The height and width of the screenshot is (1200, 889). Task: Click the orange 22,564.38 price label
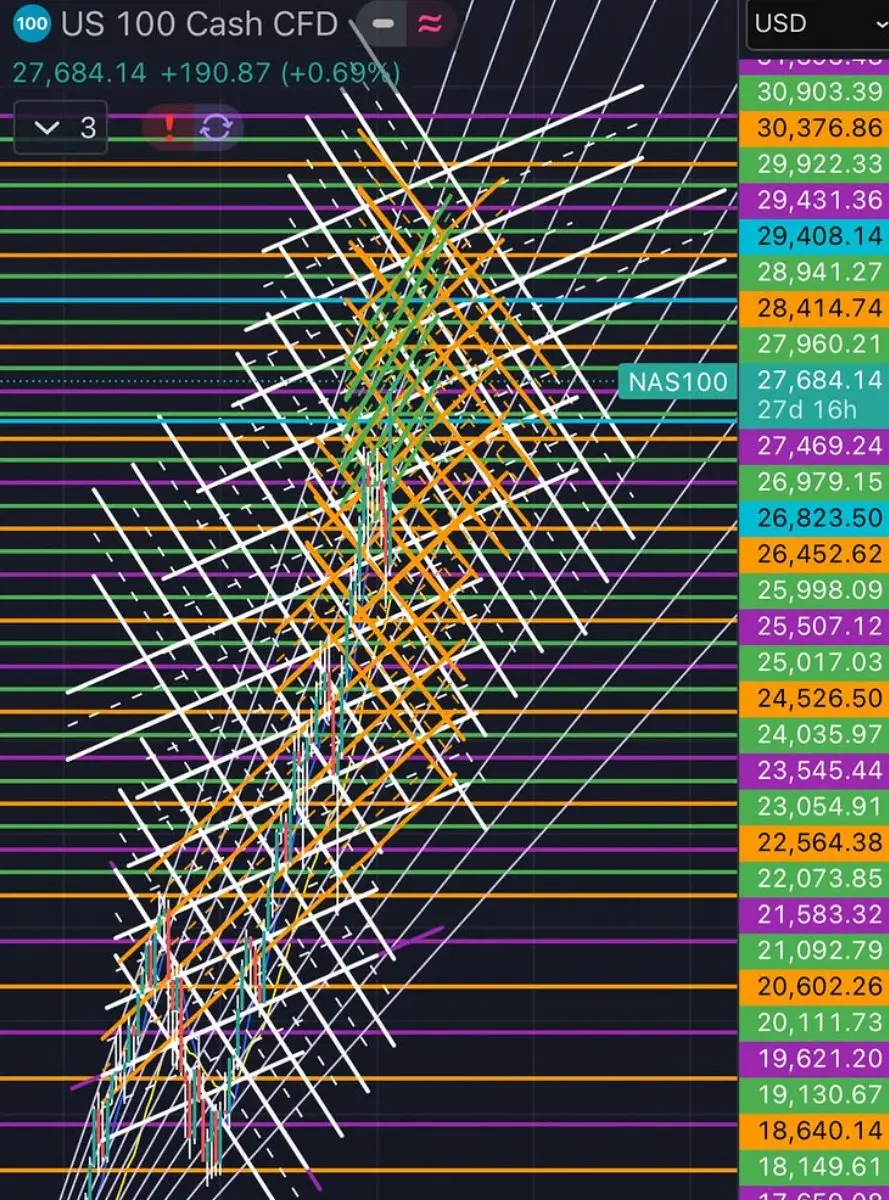click(x=813, y=841)
